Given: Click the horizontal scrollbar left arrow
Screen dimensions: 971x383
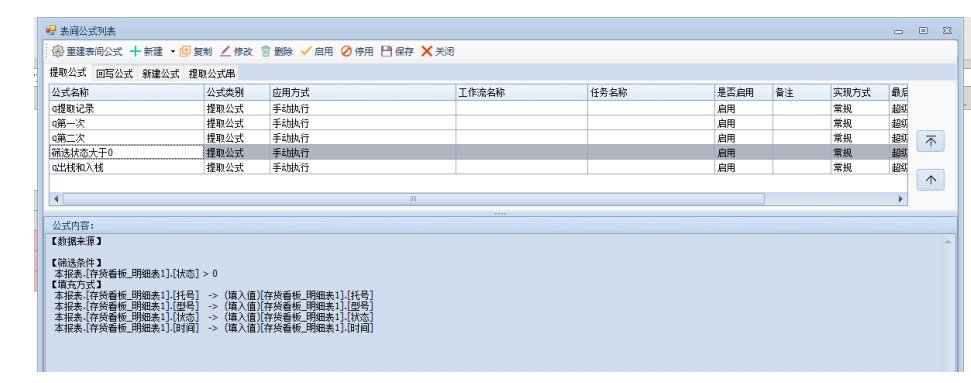Looking at the screenshot, I should click(x=56, y=199).
